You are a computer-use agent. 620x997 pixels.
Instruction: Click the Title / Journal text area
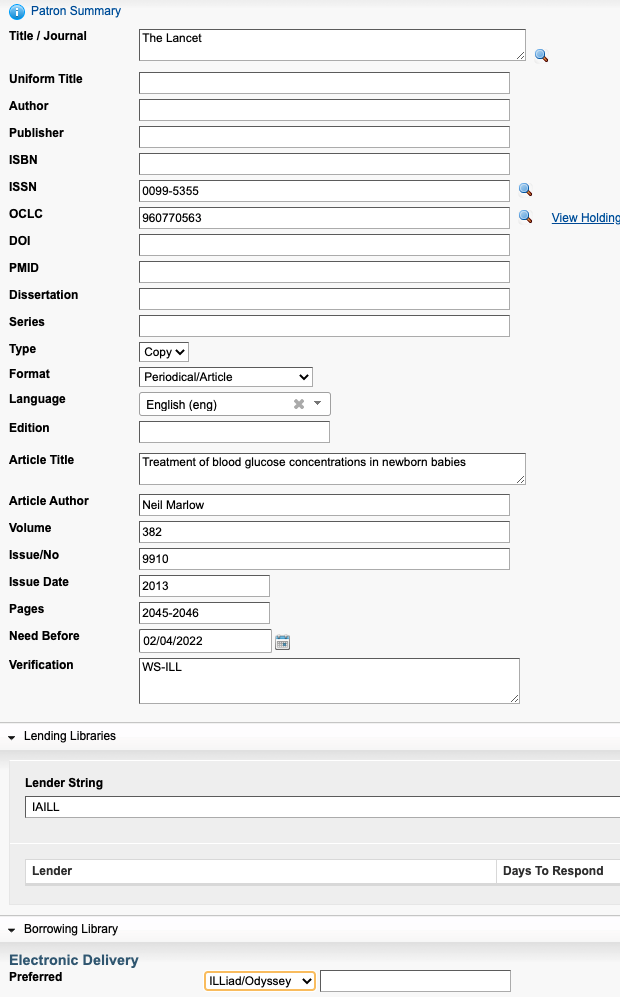coord(332,45)
